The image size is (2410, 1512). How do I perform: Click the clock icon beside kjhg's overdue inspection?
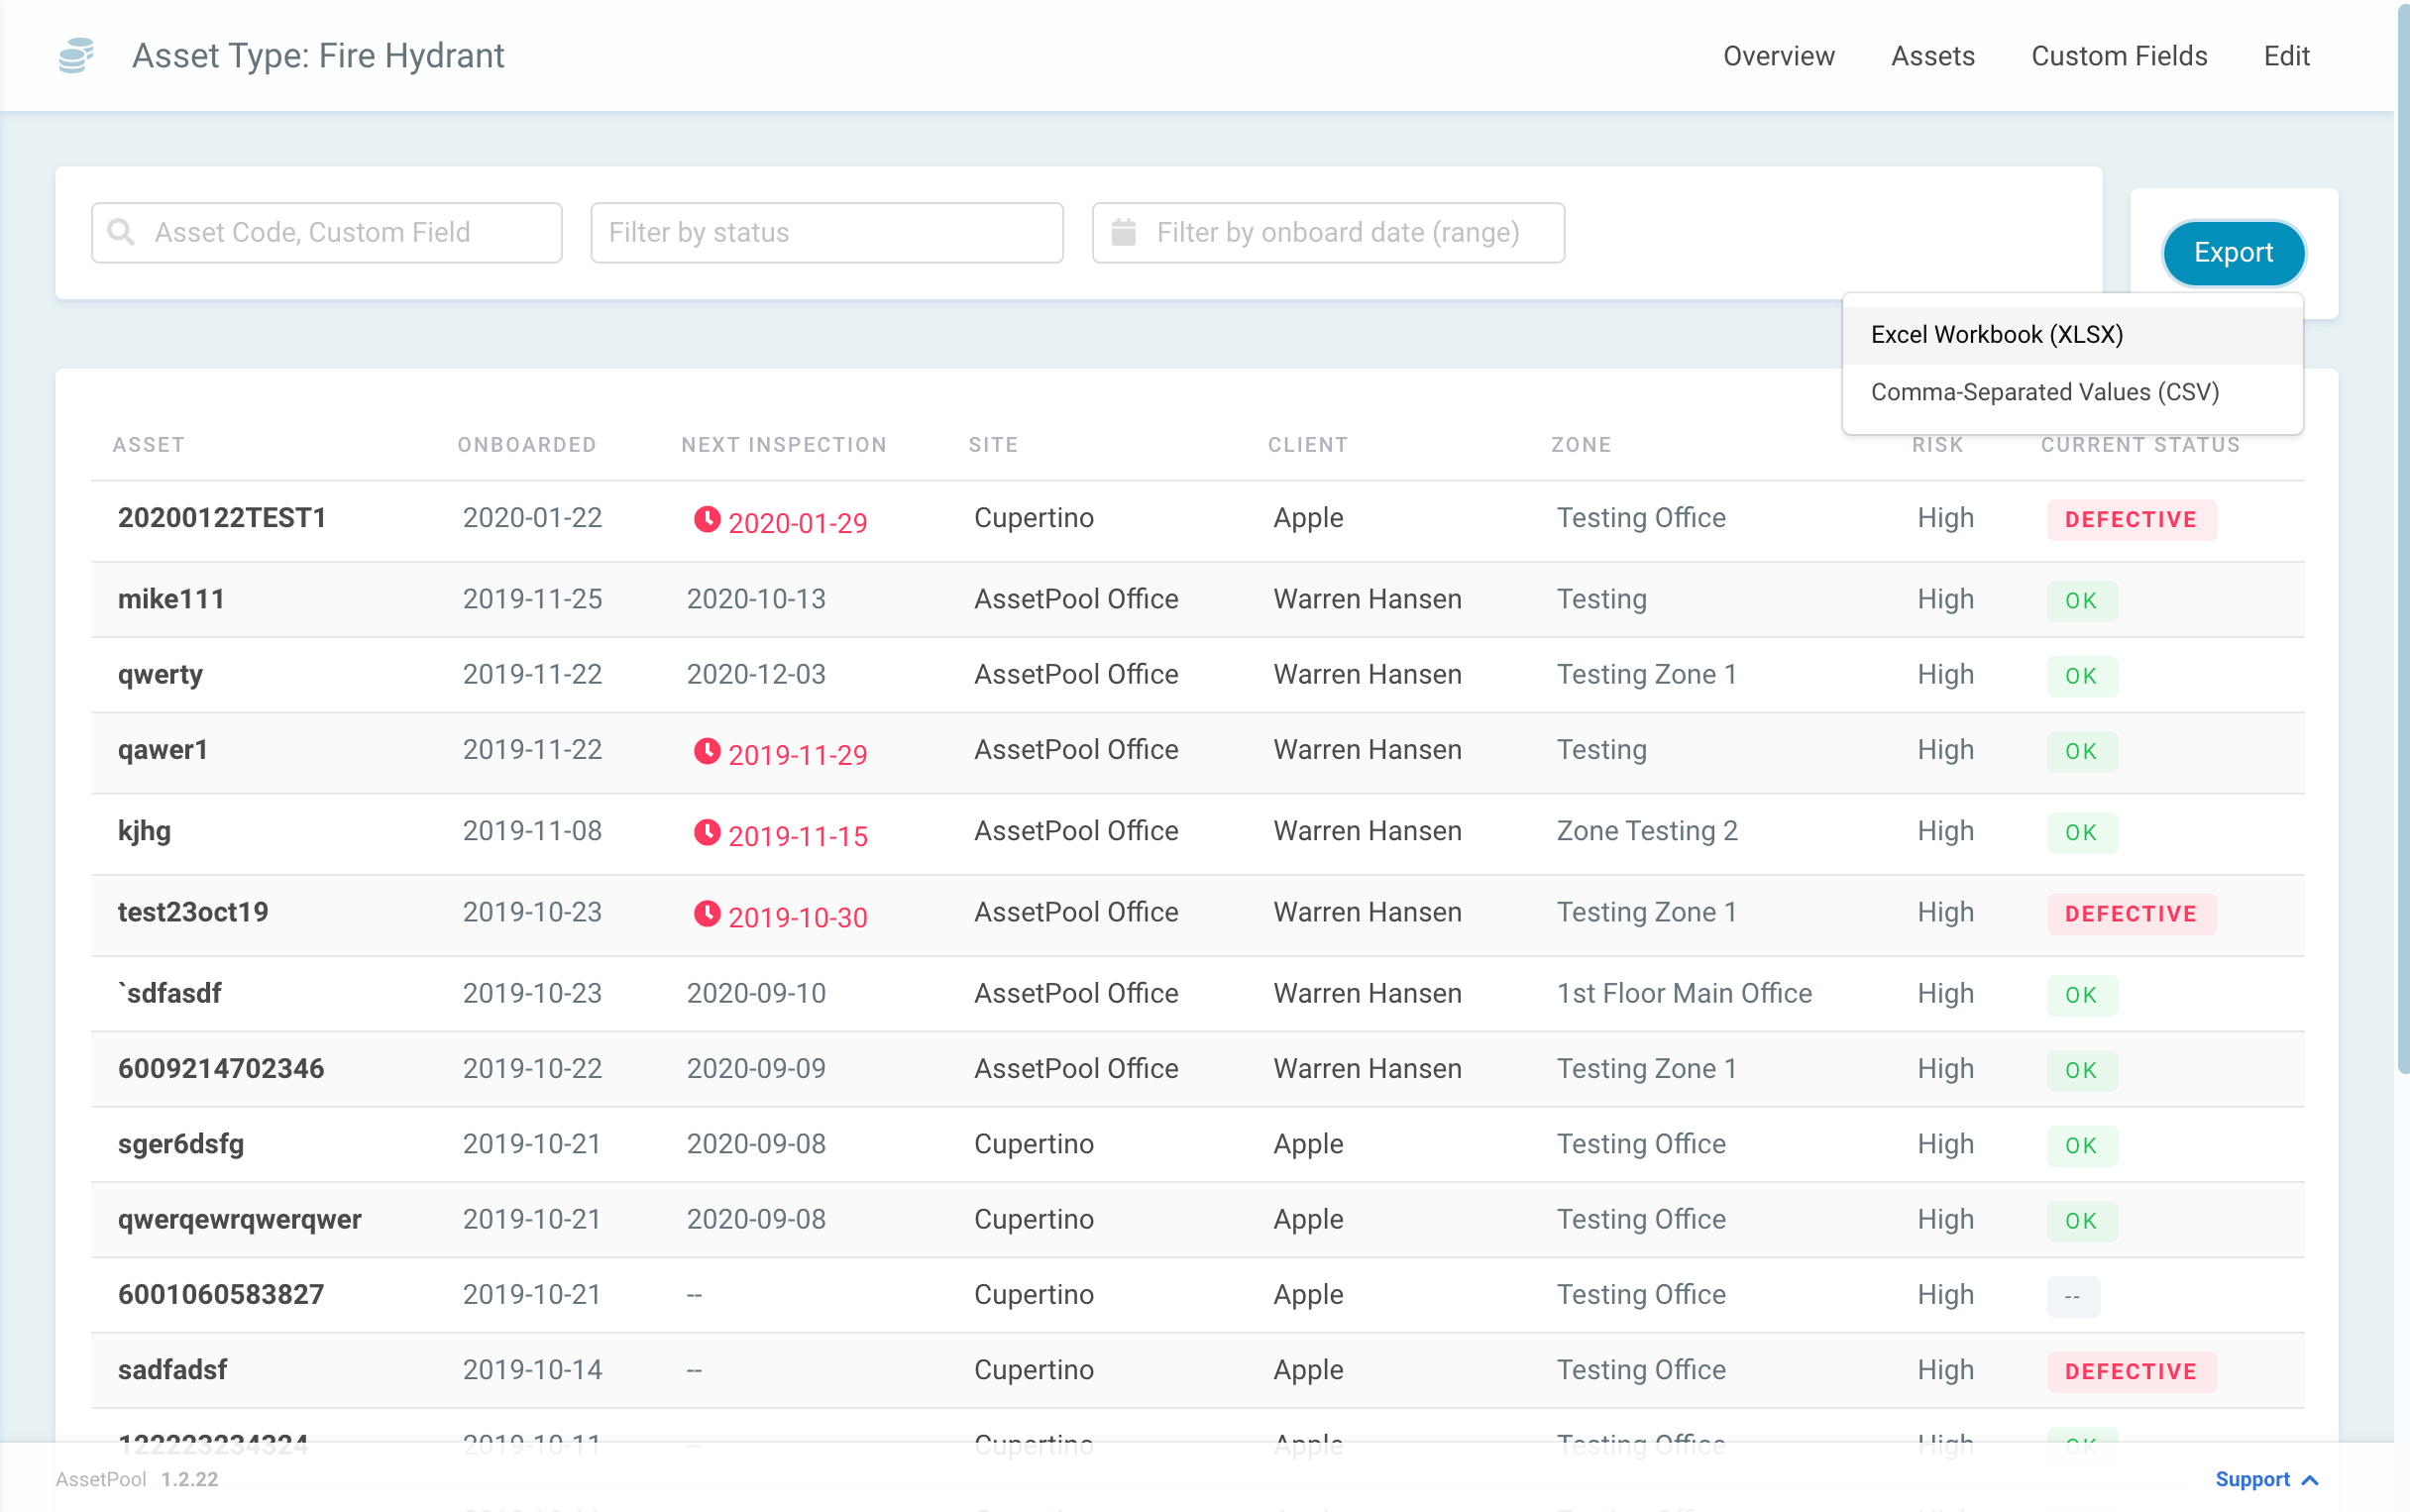point(707,833)
